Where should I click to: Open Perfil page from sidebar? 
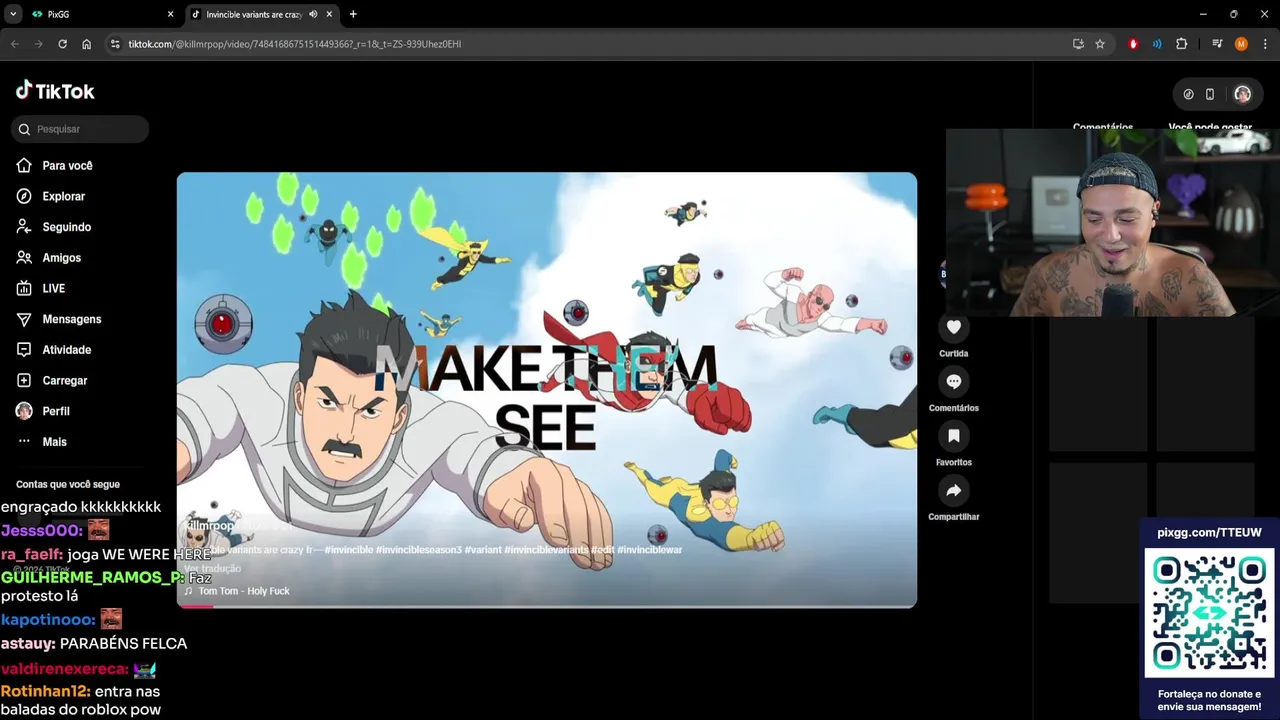(x=43, y=411)
